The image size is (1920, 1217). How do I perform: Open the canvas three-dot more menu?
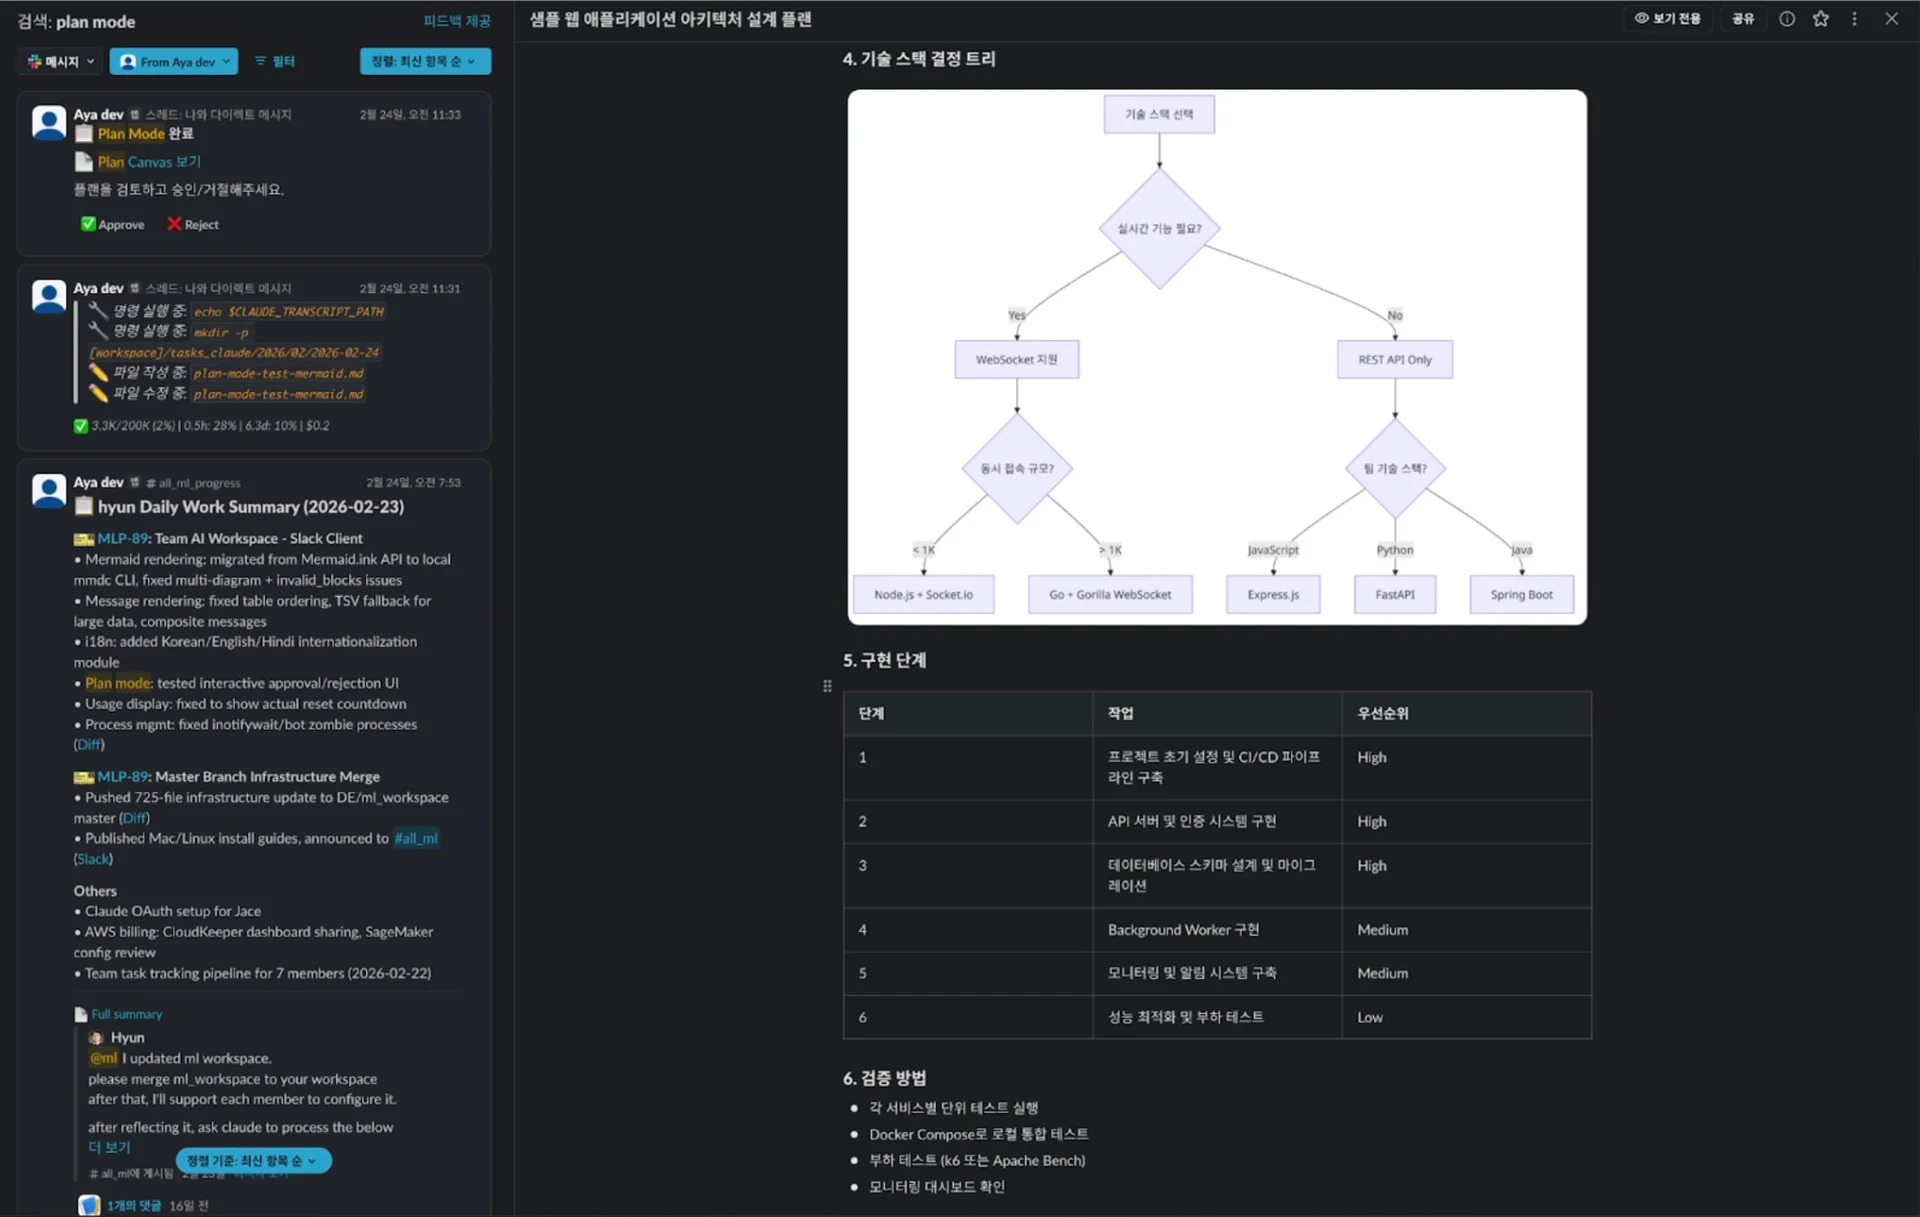coord(1855,19)
